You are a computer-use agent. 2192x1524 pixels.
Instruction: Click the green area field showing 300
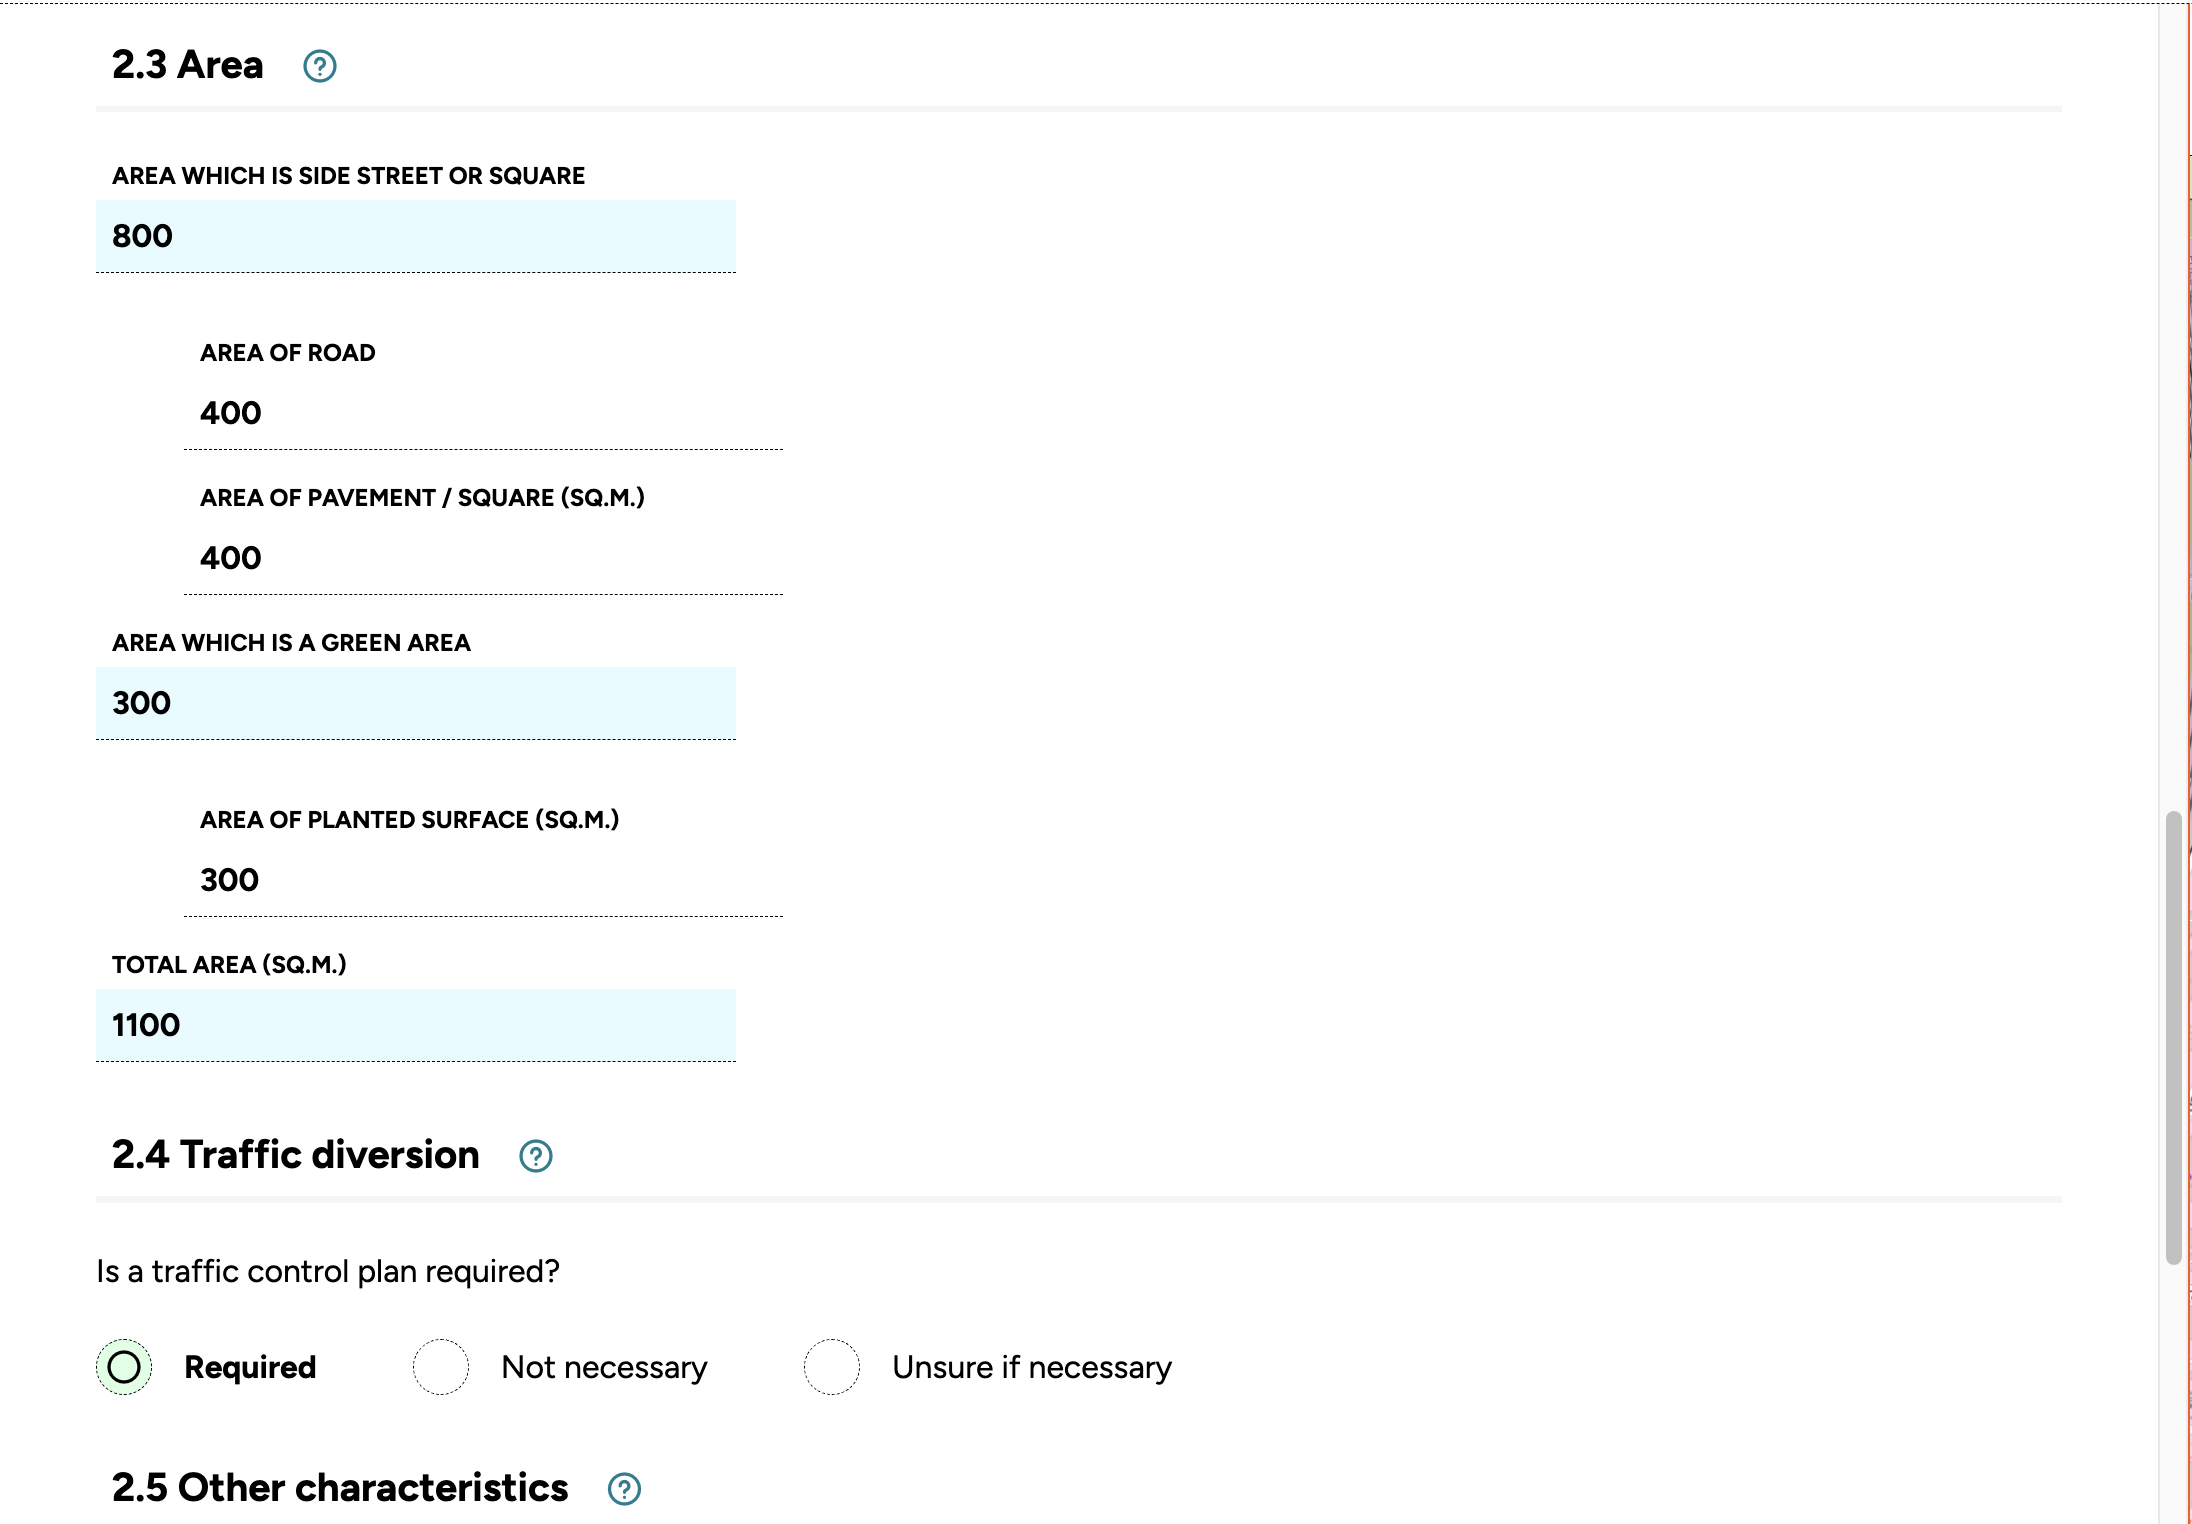click(415, 703)
